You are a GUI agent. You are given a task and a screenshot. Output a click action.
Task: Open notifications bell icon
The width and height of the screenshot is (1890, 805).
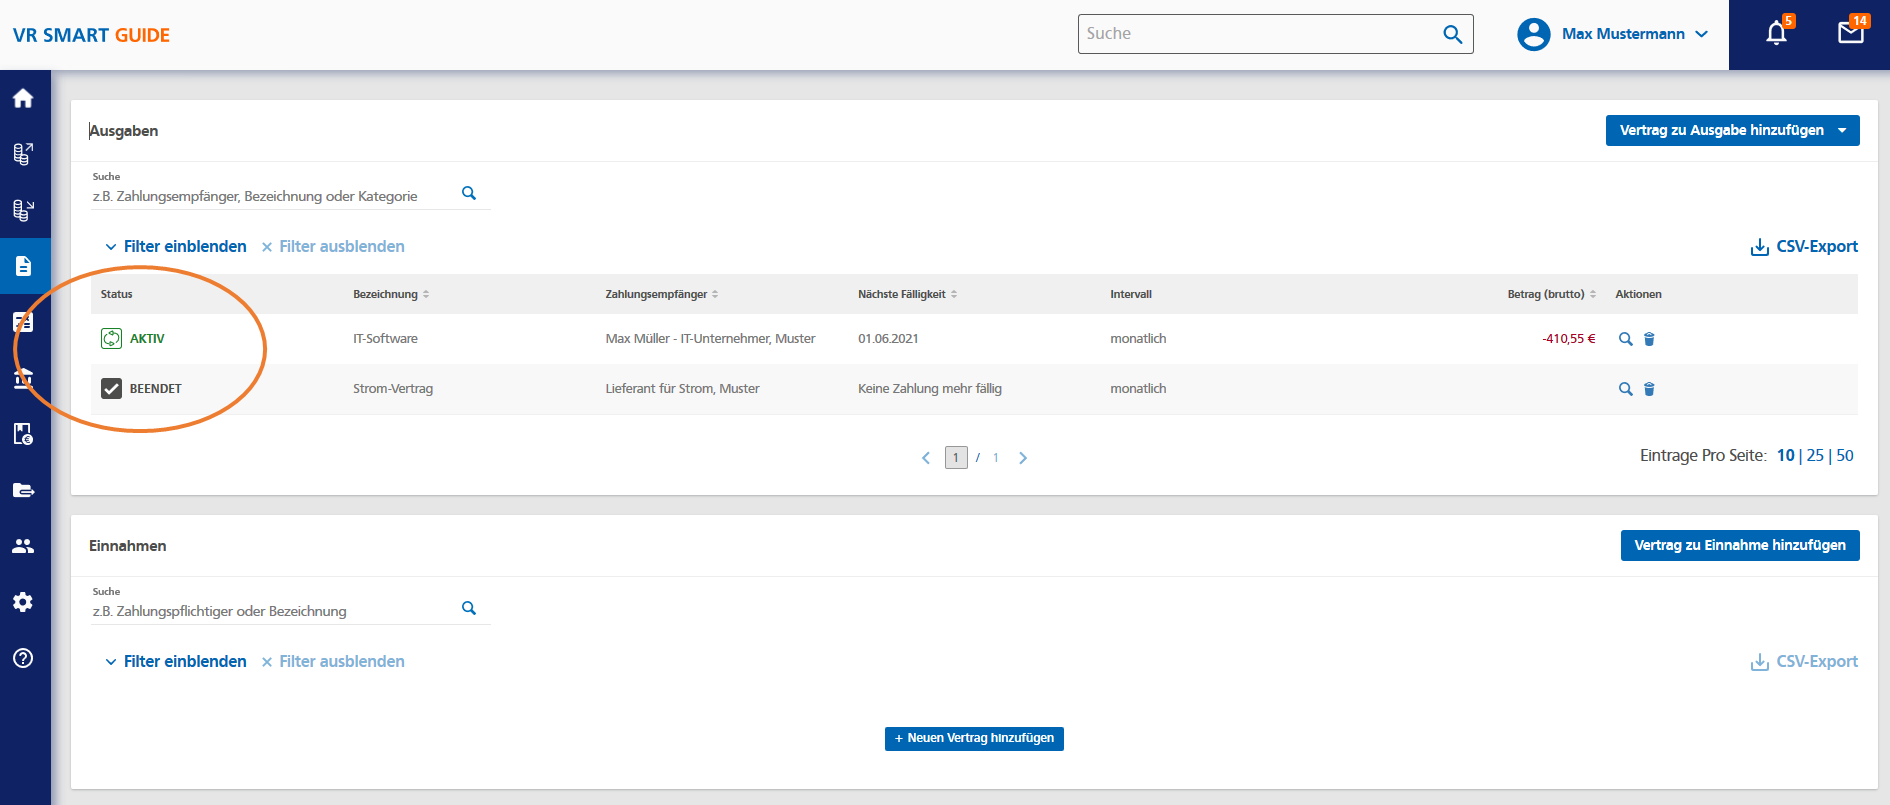(x=1777, y=33)
